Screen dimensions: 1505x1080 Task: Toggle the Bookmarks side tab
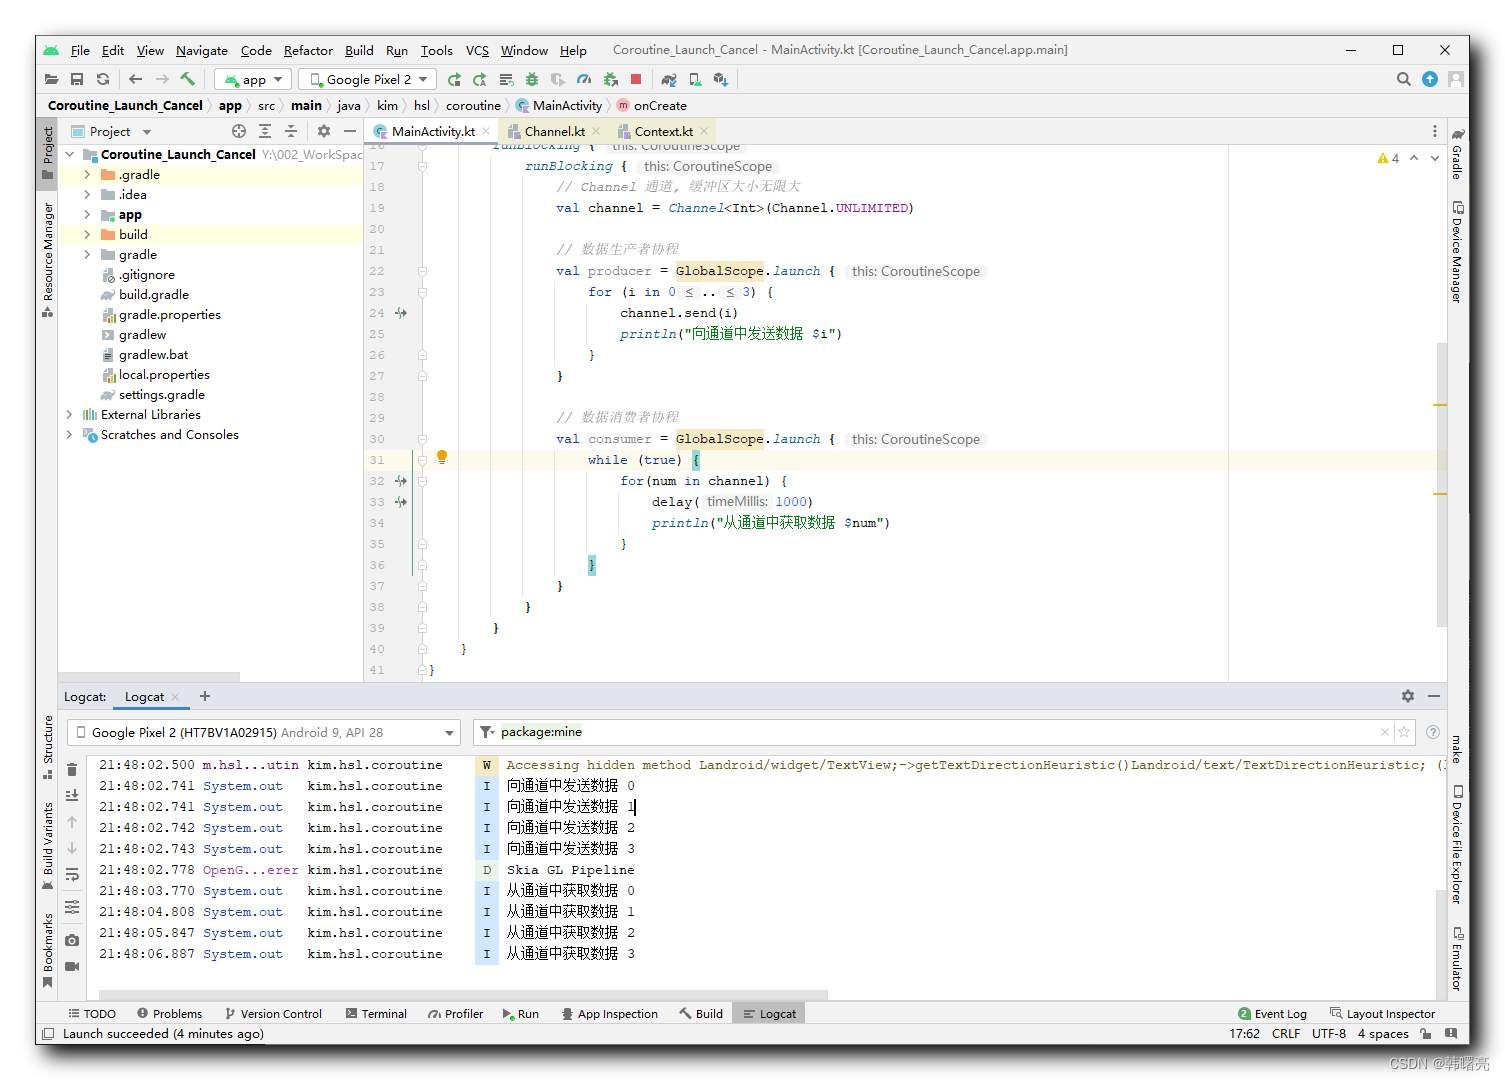click(47, 950)
